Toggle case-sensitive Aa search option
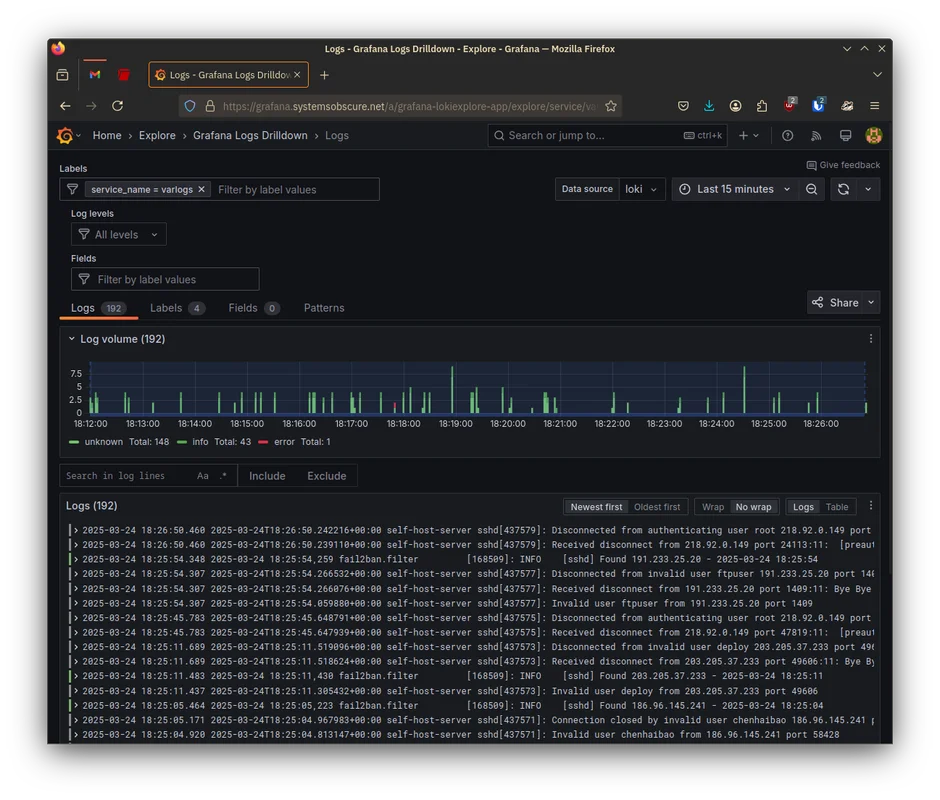Viewport: 940px width, 800px height. coord(203,476)
